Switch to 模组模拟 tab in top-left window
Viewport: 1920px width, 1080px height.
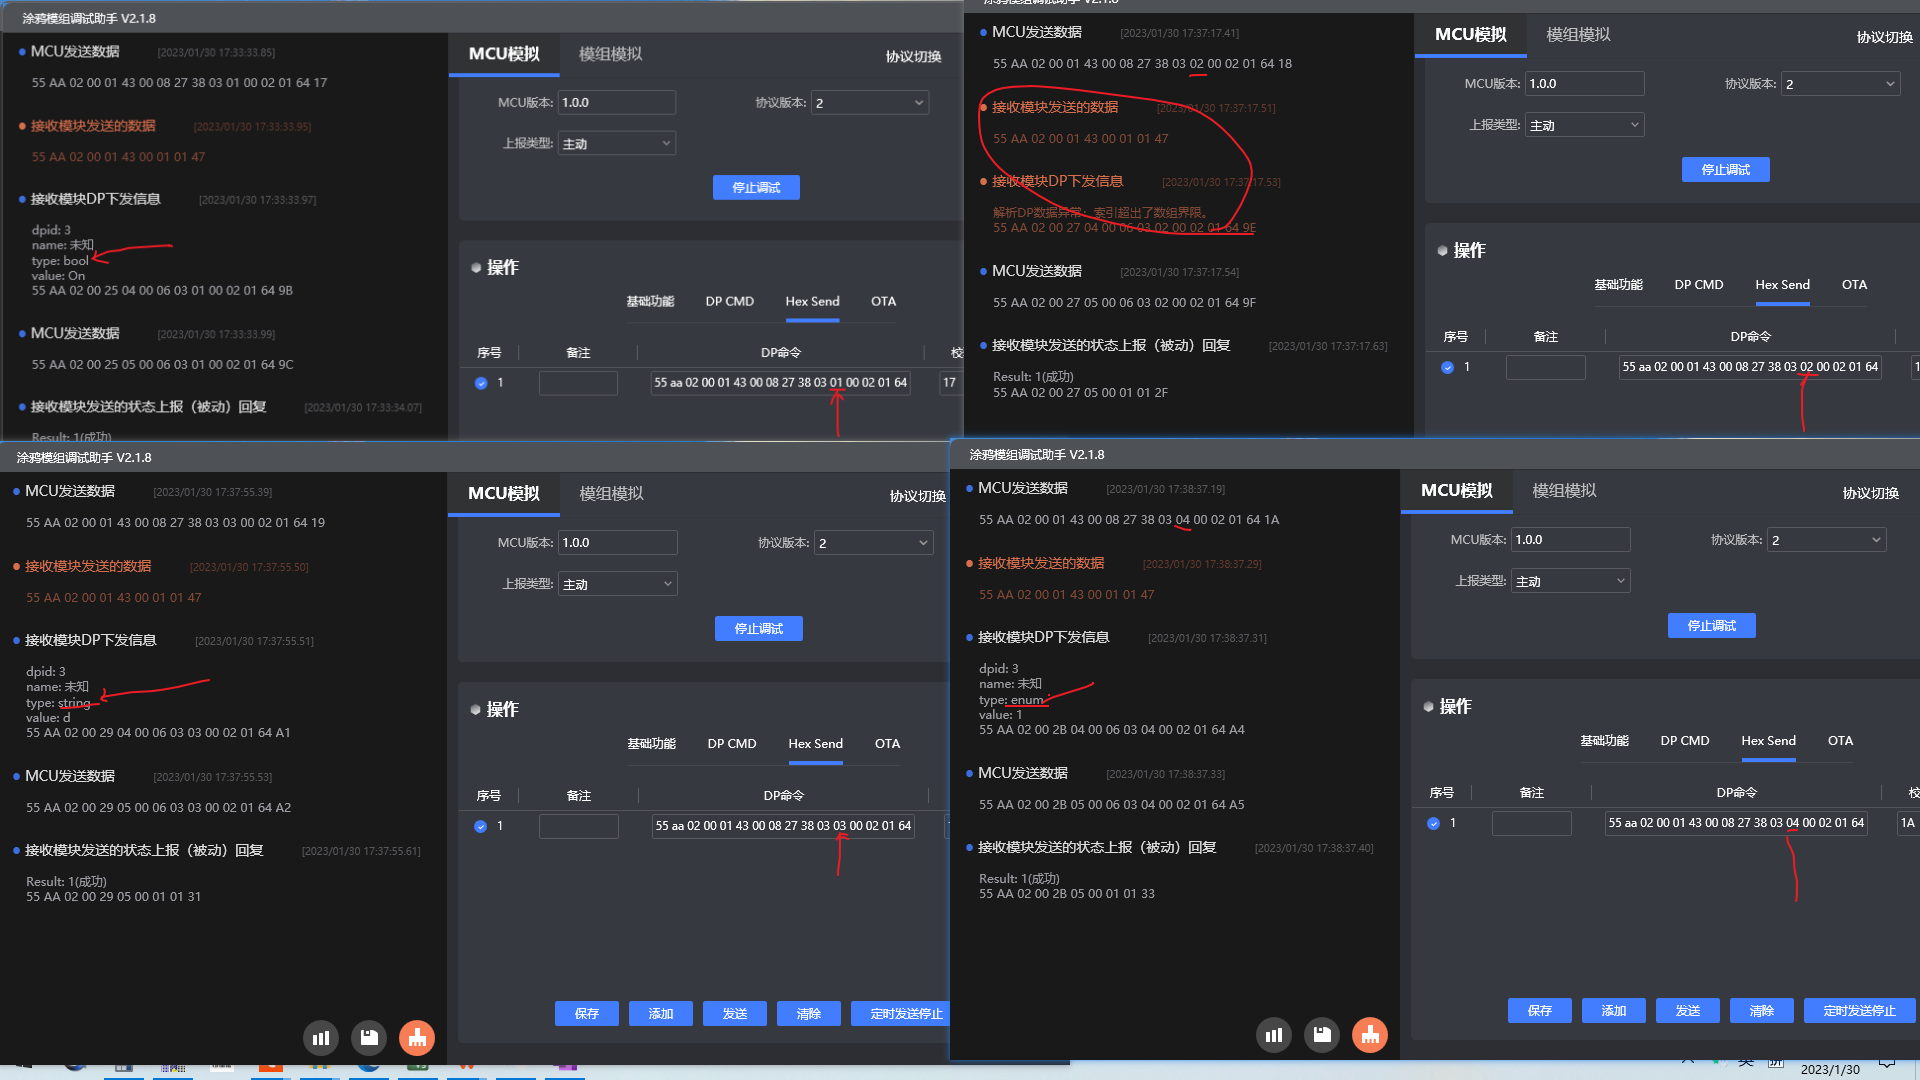(610, 54)
